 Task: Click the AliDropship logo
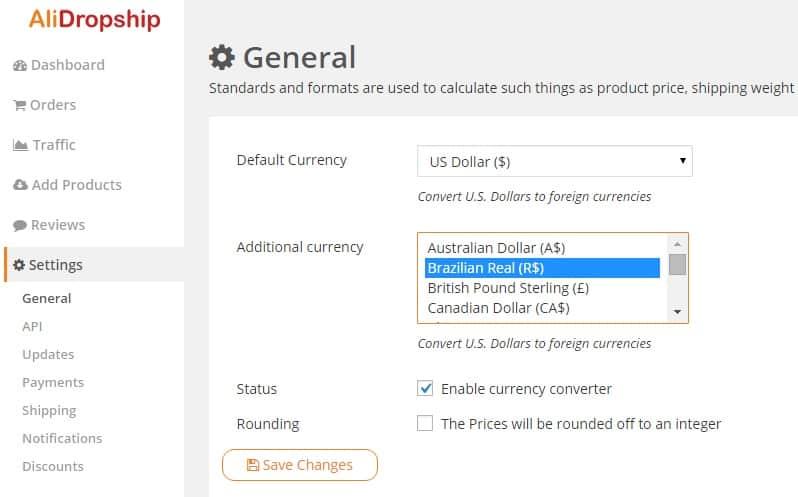[95, 19]
